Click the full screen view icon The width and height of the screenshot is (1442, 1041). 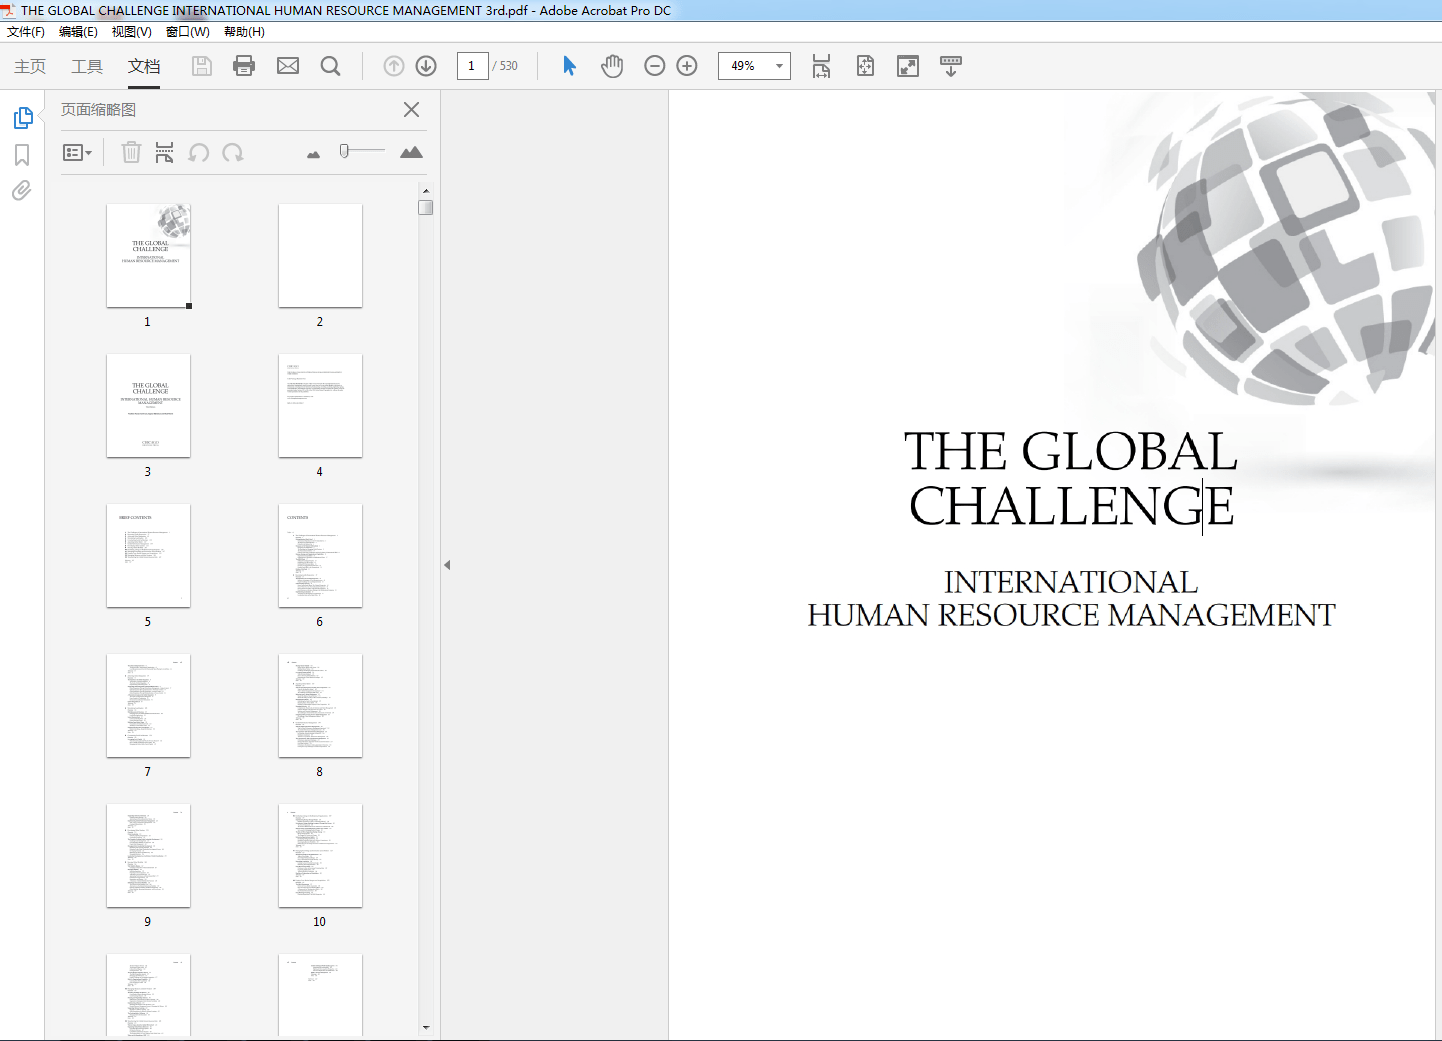tap(908, 66)
